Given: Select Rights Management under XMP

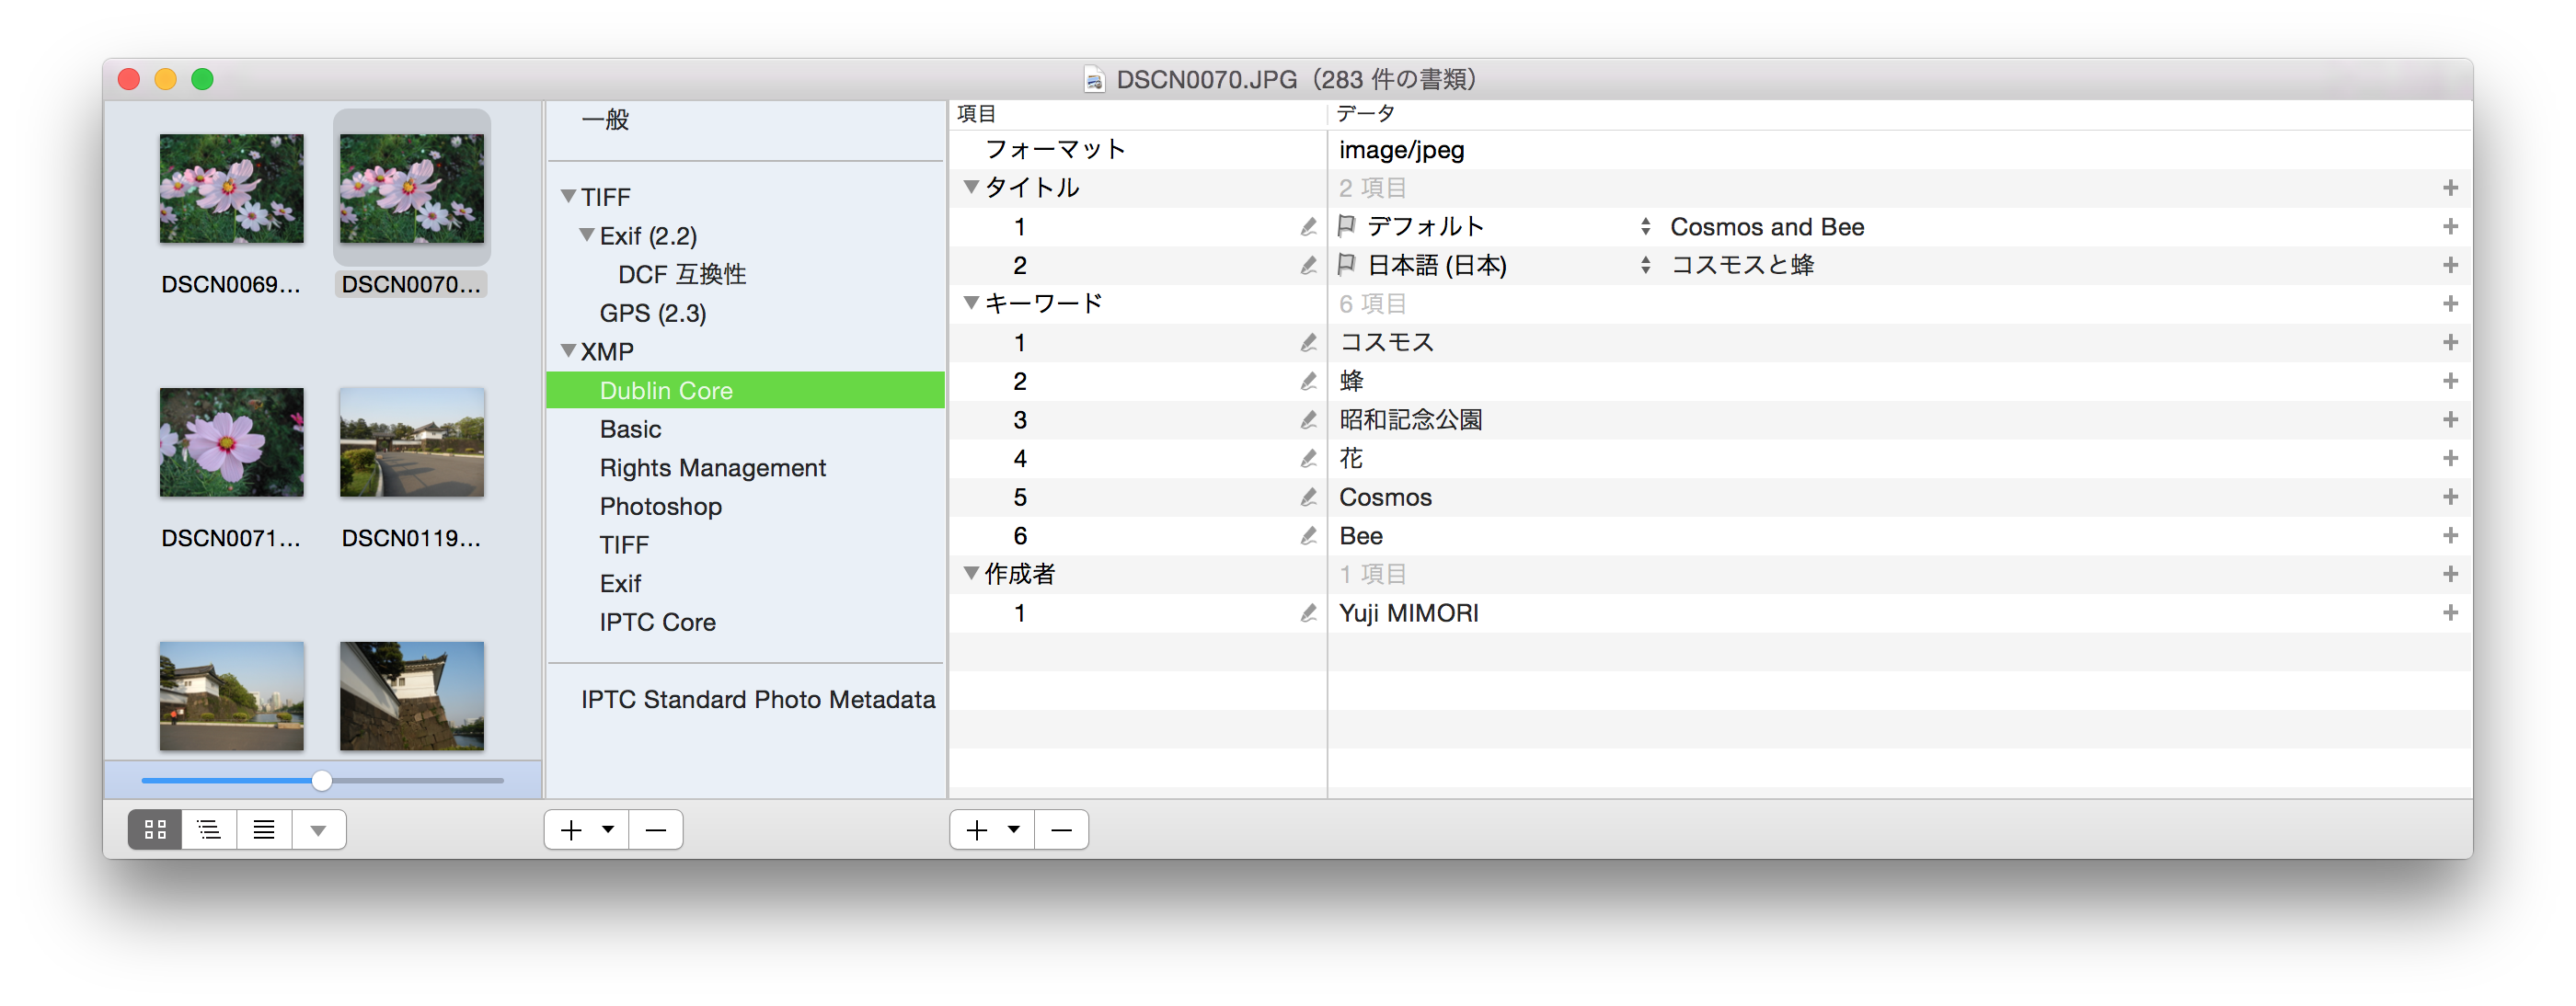Looking at the screenshot, I should point(712,468).
